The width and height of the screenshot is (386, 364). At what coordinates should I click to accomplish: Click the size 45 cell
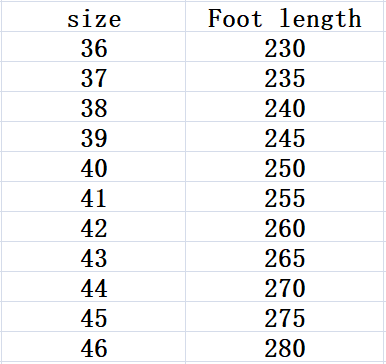[94, 317]
